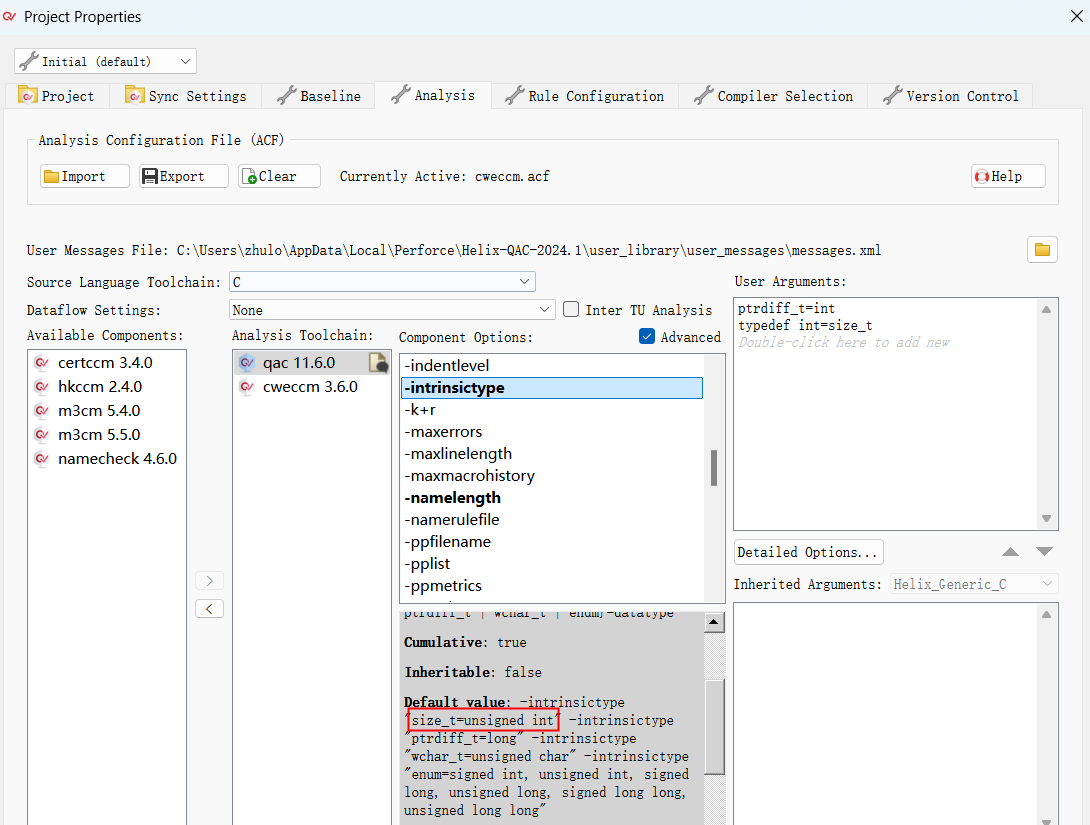Remove component using the left arrow button
Viewport: 1090px width, 825px height.
tap(209, 608)
